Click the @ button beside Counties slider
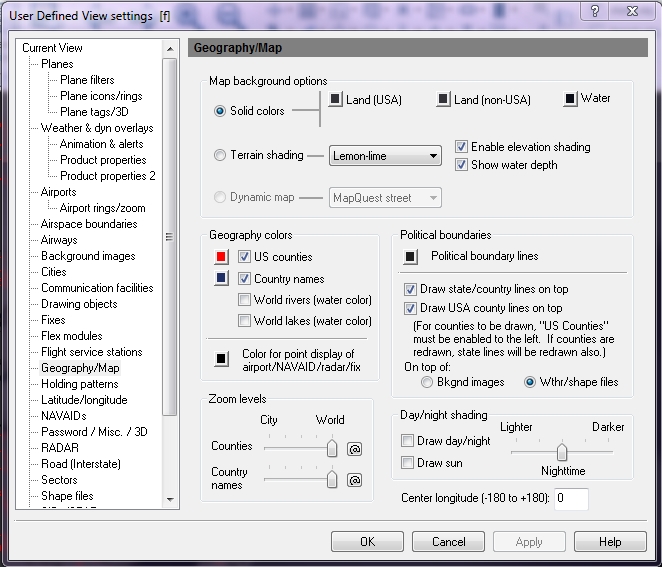 point(354,450)
